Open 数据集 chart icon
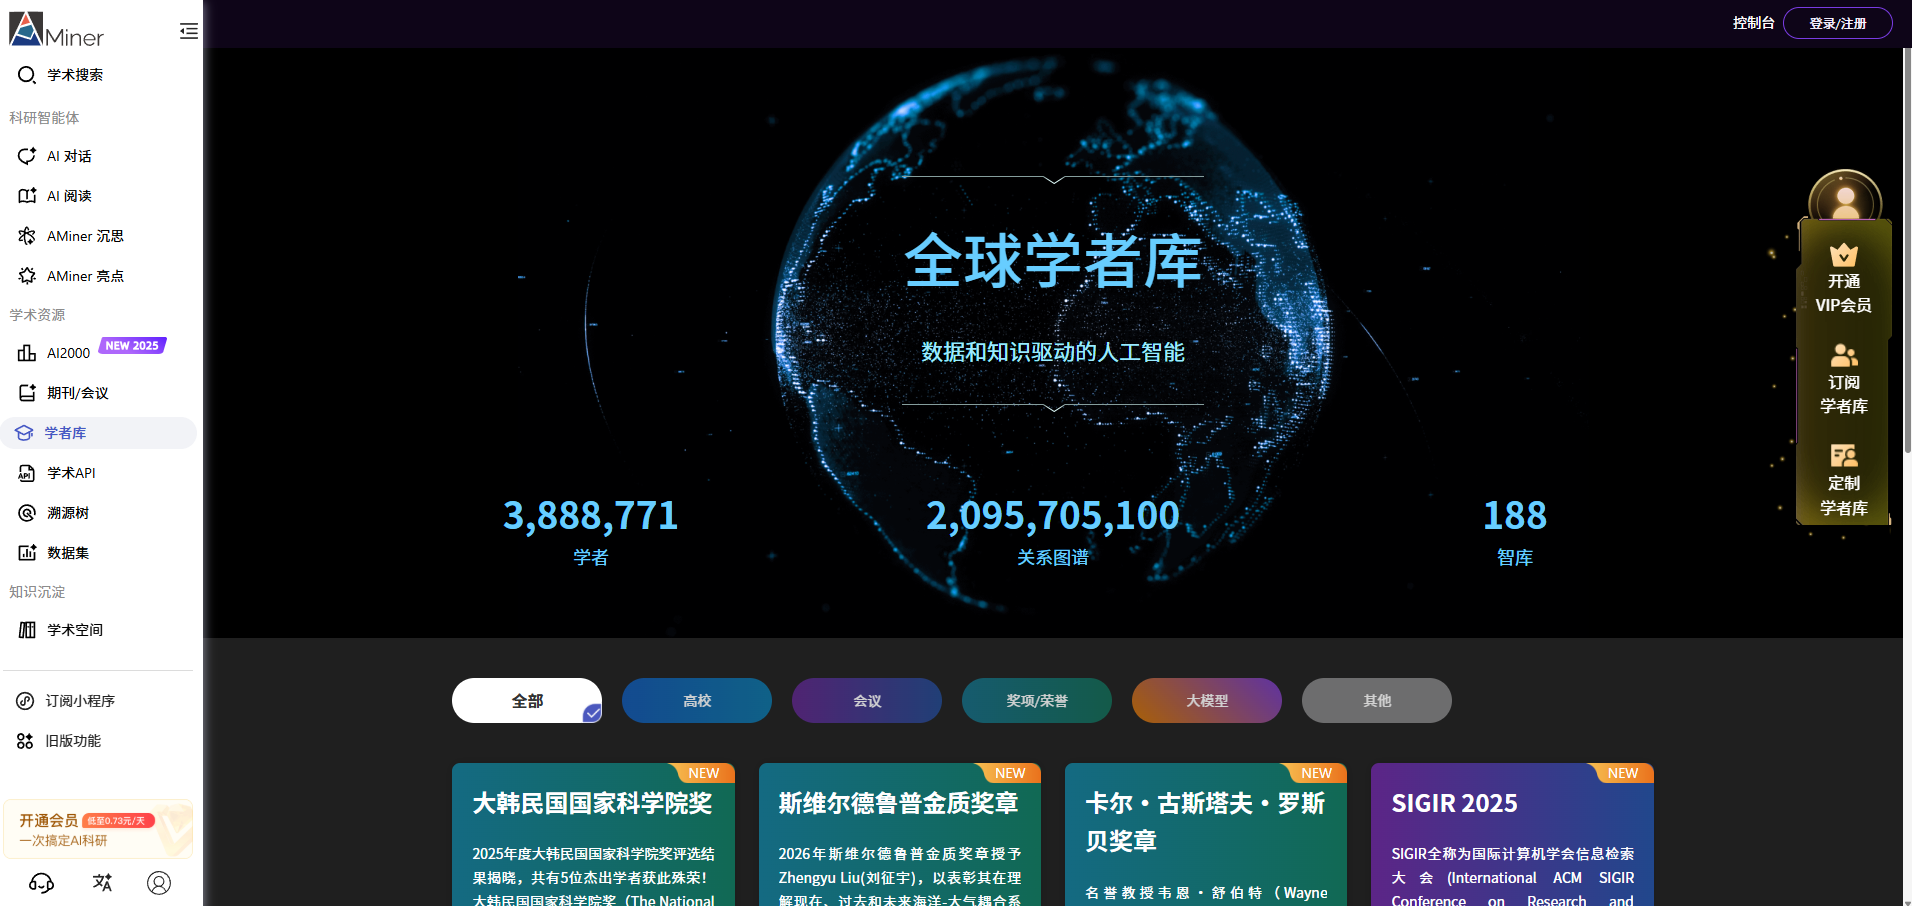Image resolution: width=1912 pixels, height=906 pixels. click(x=27, y=553)
